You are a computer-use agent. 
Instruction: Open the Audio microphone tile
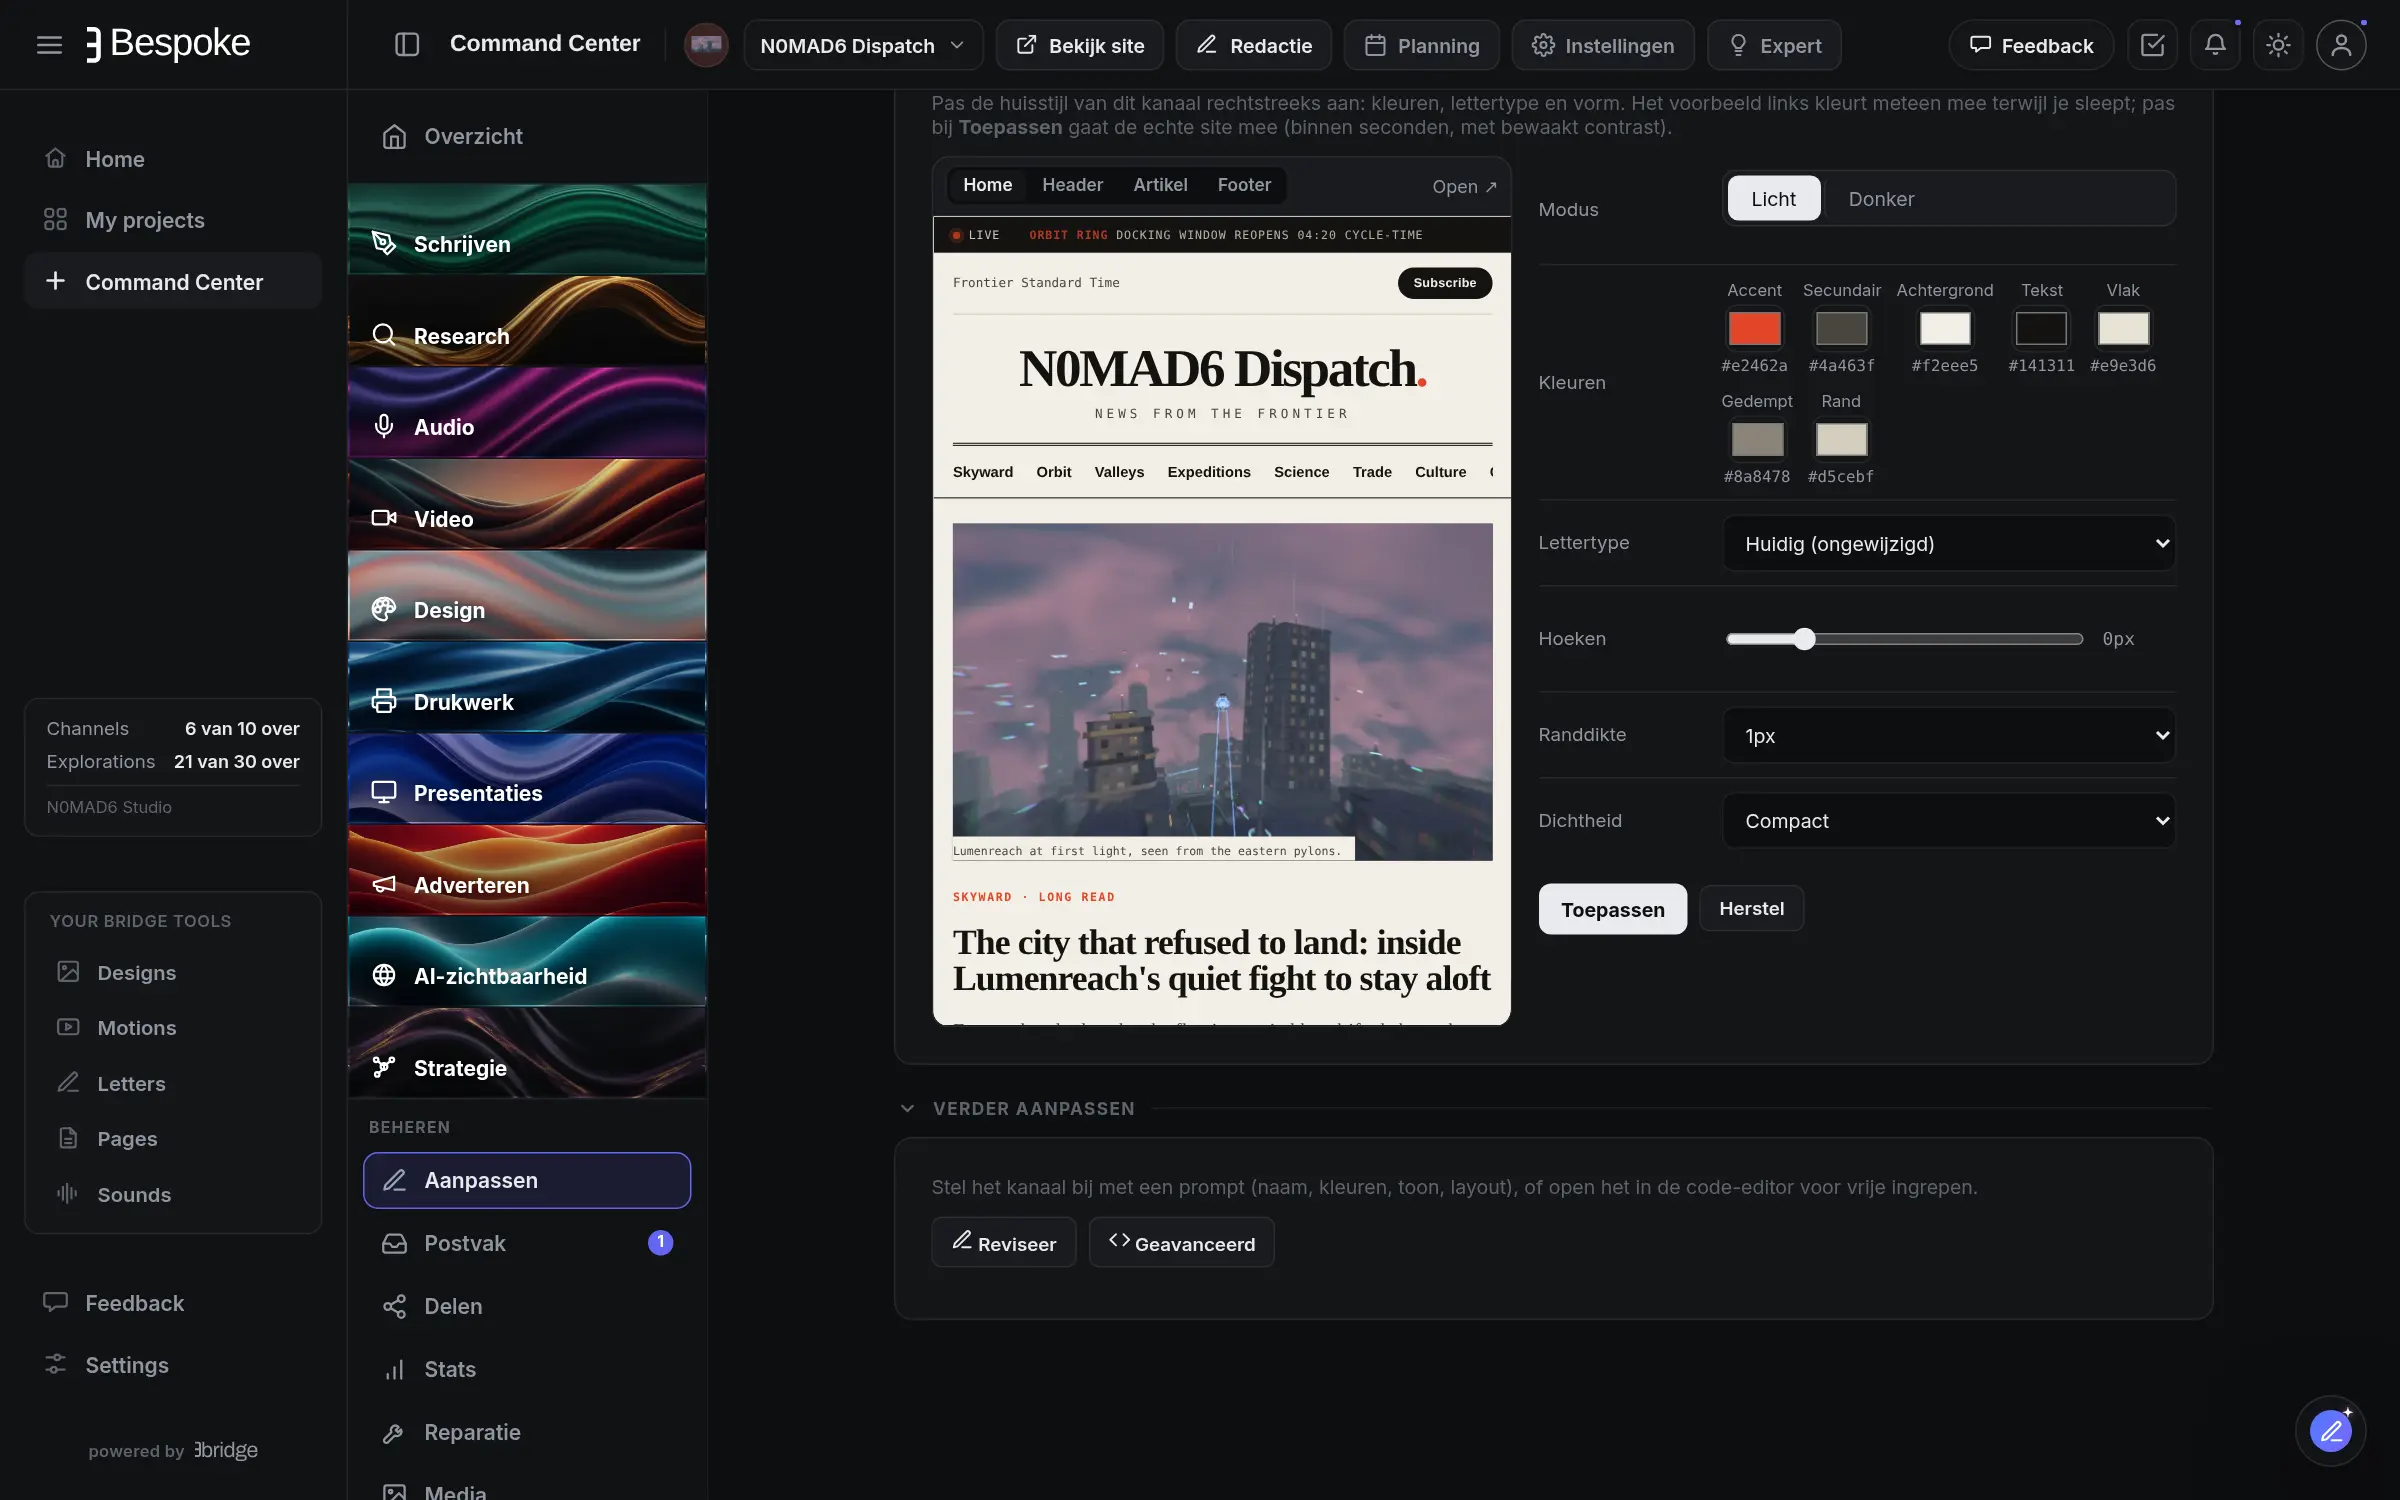(527, 412)
